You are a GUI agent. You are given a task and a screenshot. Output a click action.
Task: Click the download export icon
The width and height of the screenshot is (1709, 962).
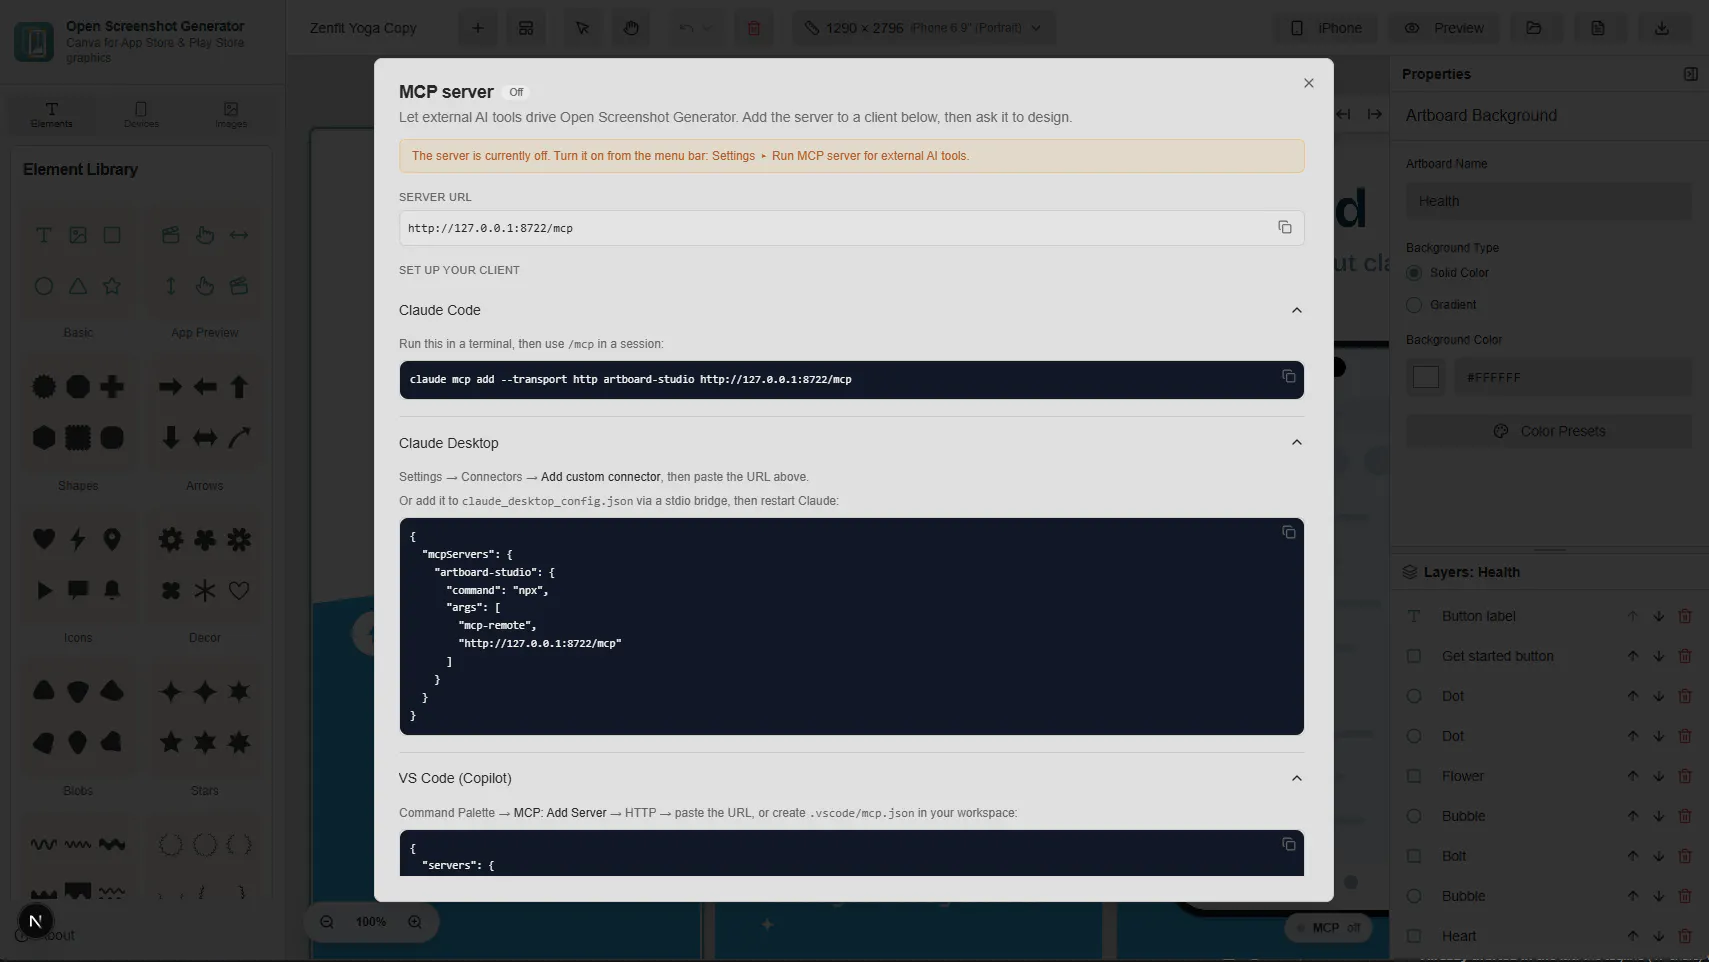tap(1661, 28)
